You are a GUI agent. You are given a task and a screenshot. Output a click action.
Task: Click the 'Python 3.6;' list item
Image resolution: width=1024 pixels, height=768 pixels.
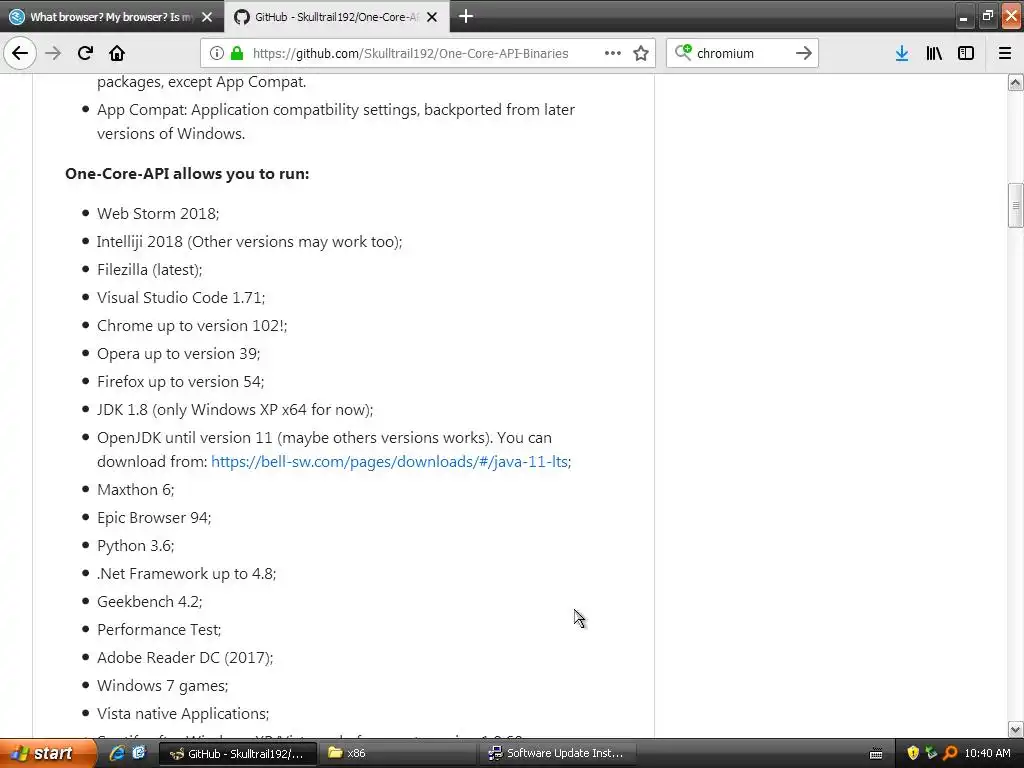pyautogui.click(x=136, y=546)
